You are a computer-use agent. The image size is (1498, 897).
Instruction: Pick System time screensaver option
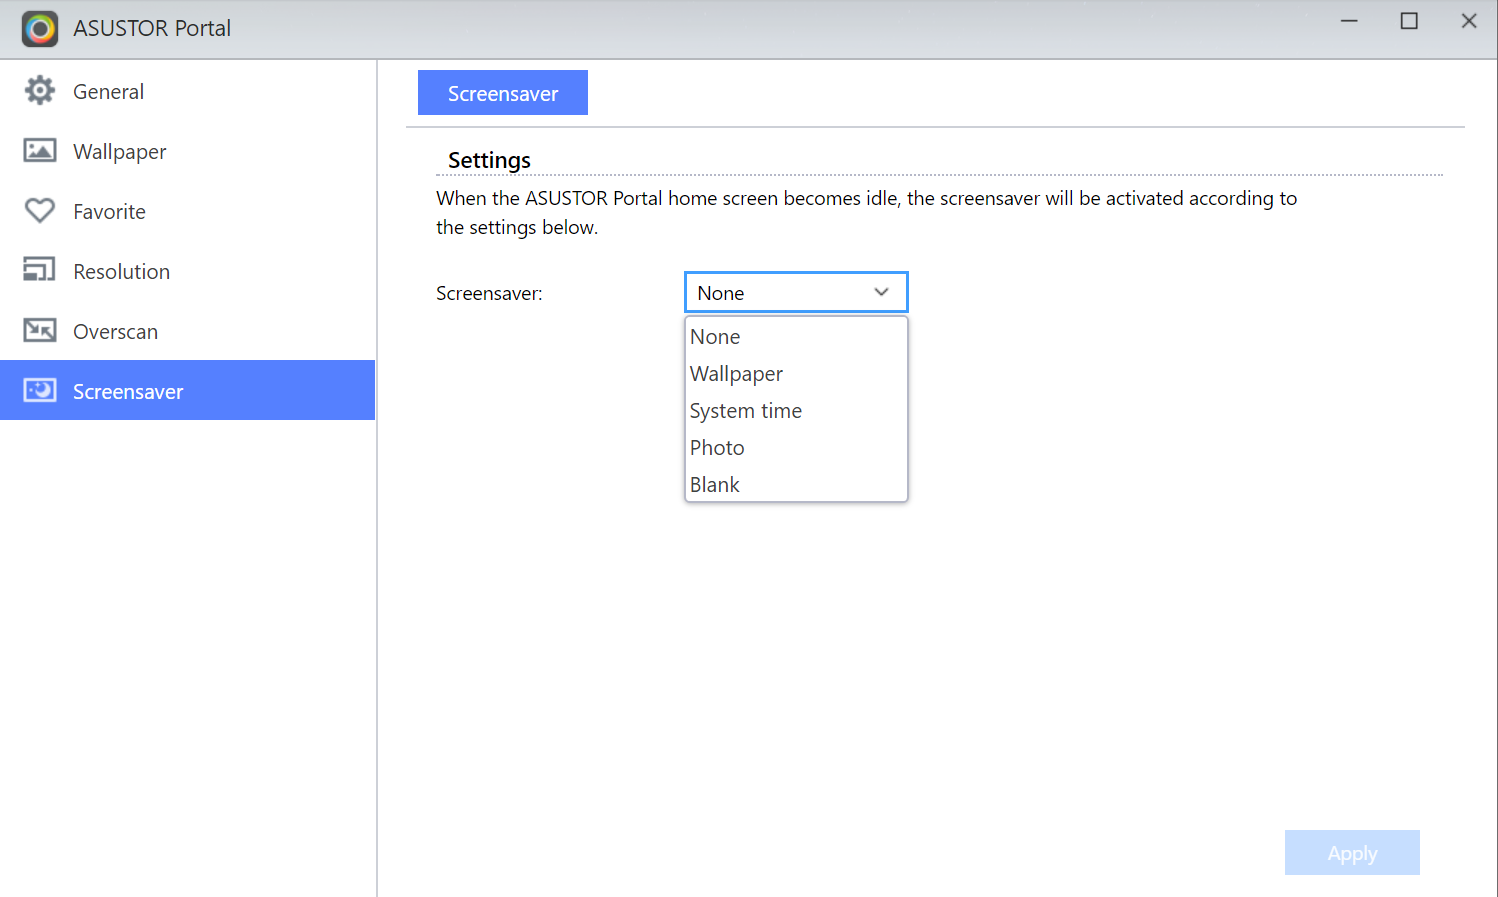click(796, 411)
